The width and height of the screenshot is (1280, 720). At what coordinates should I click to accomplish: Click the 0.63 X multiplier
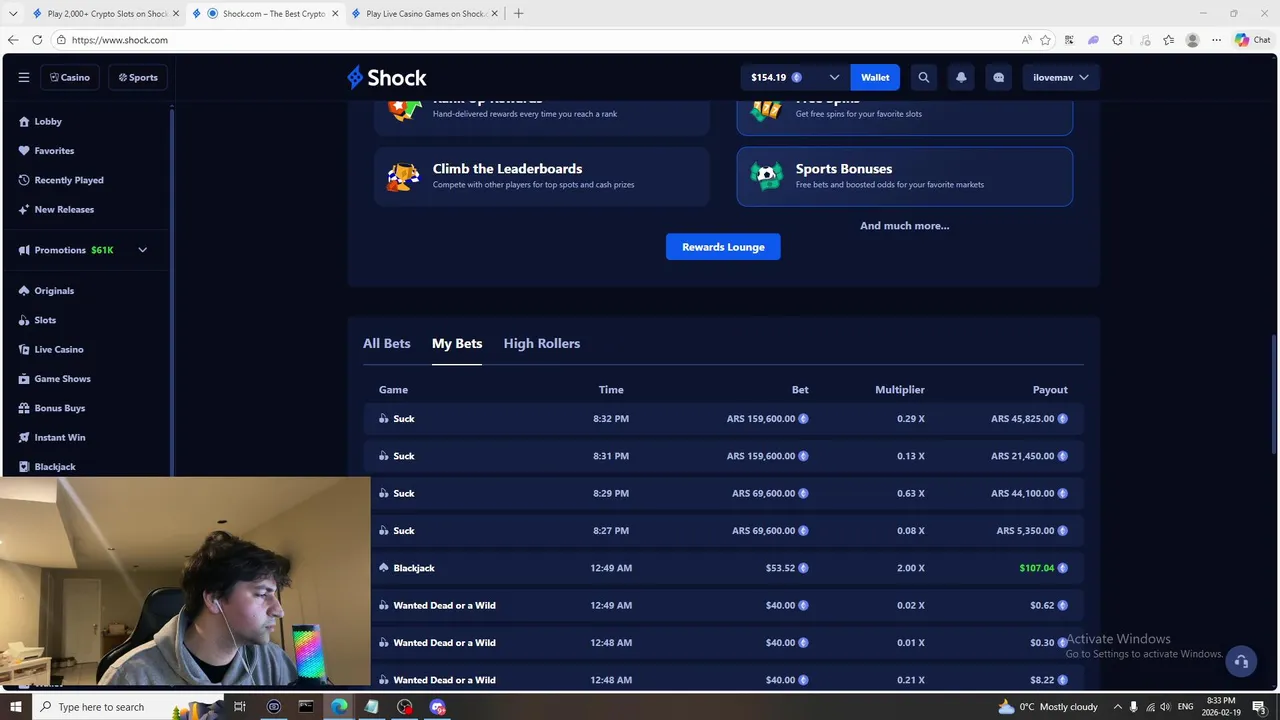tap(911, 493)
